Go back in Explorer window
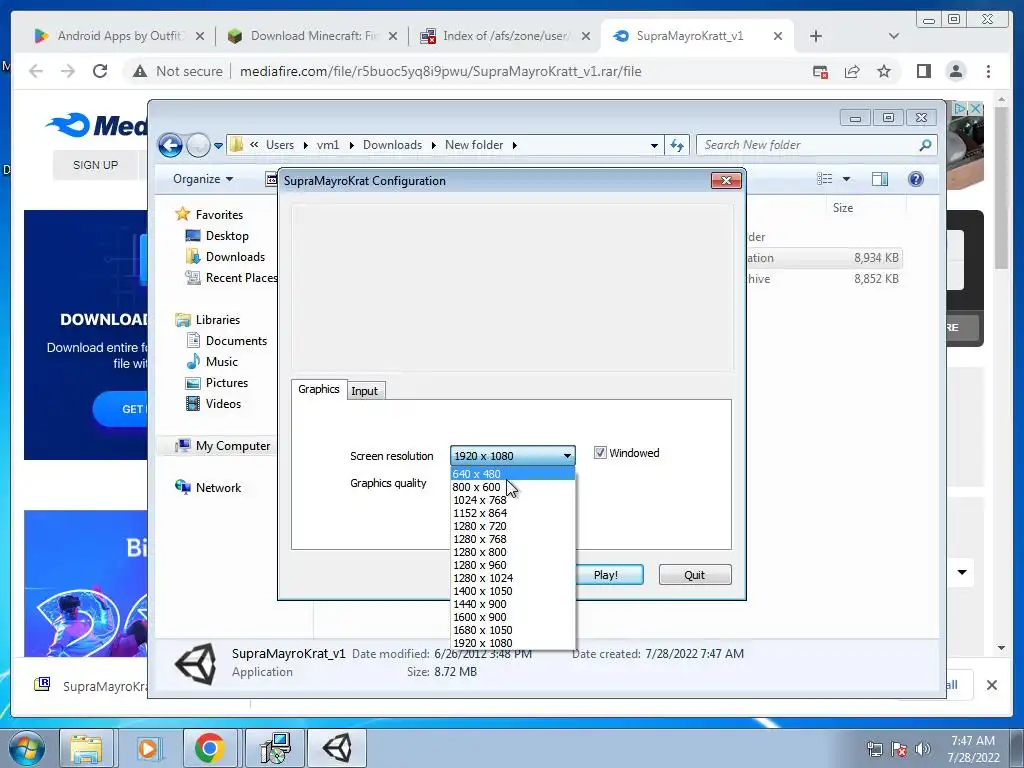Screen dimensions: 1024x768 pyautogui.click(x=170, y=145)
